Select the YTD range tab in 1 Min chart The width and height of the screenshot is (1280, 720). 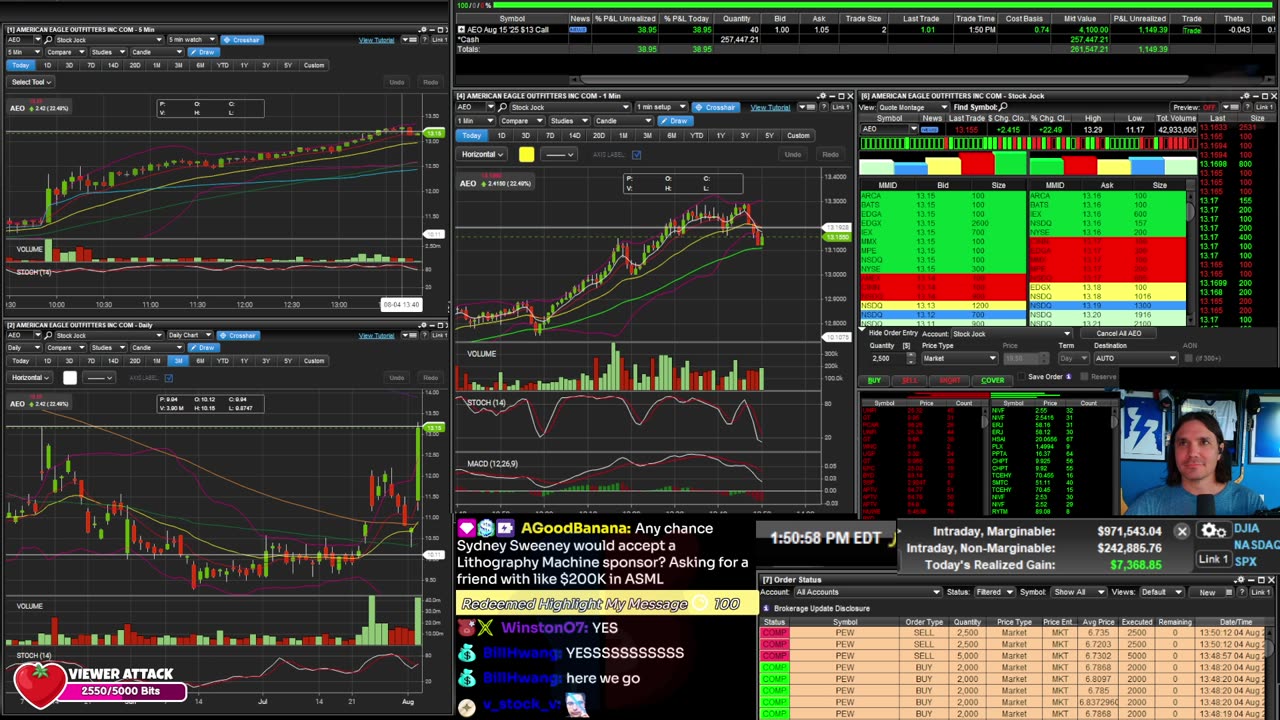tap(696, 135)
